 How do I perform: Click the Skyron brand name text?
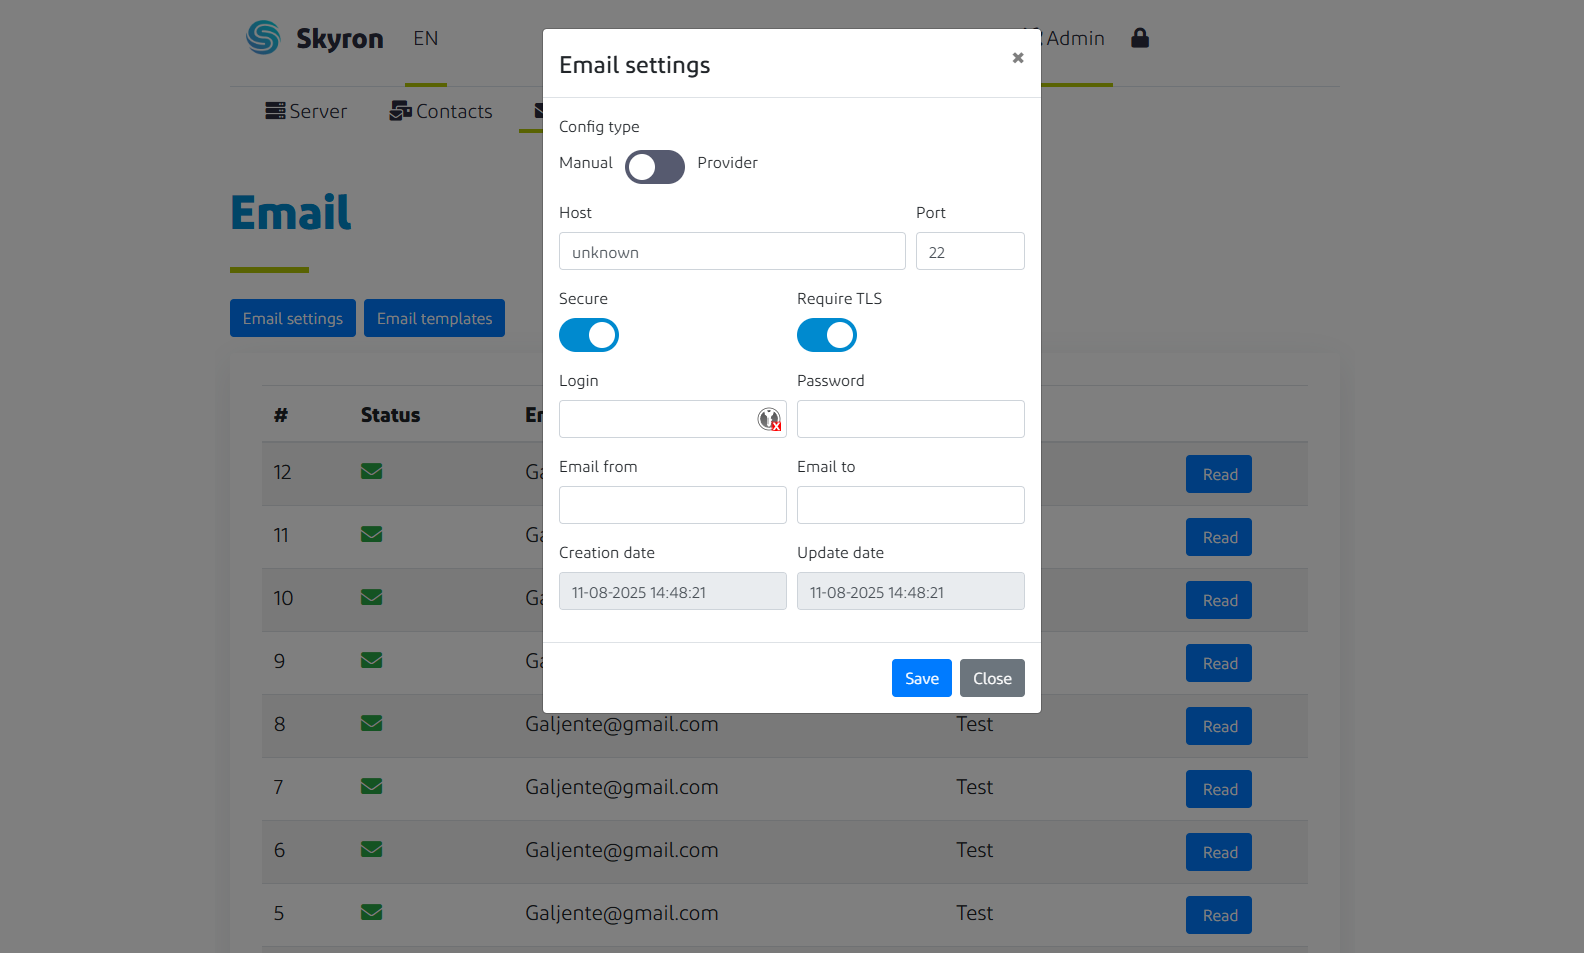click(x=340, y=39)
